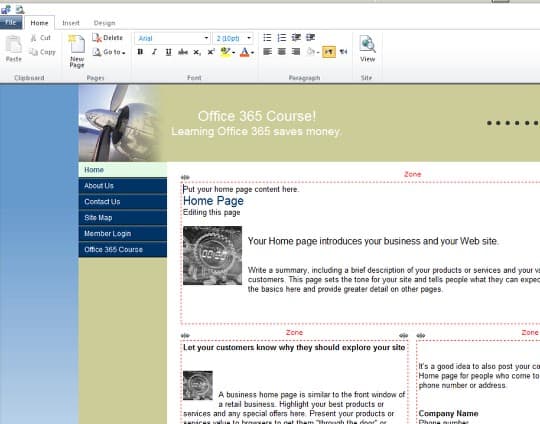This screenshot has width=540, height=424.
Task: Toggle right-to-left text direction
Action: point(343,52)
